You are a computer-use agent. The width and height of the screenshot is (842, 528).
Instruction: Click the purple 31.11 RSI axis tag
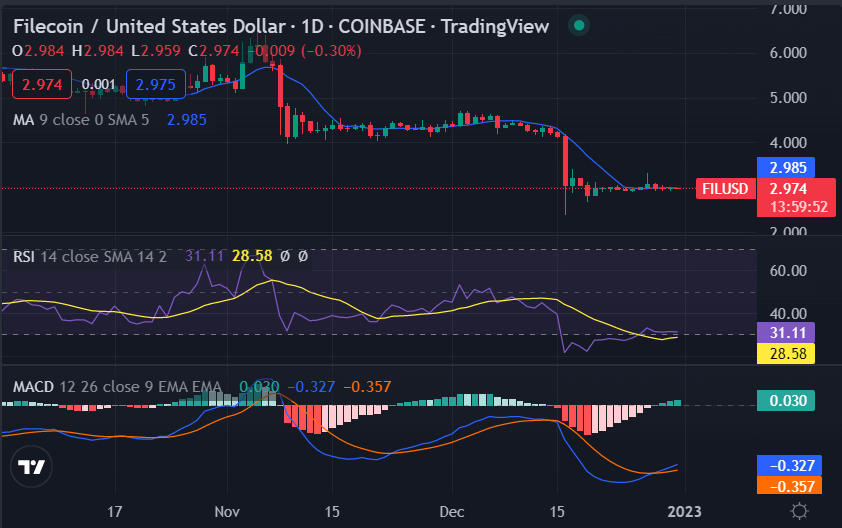786,332
